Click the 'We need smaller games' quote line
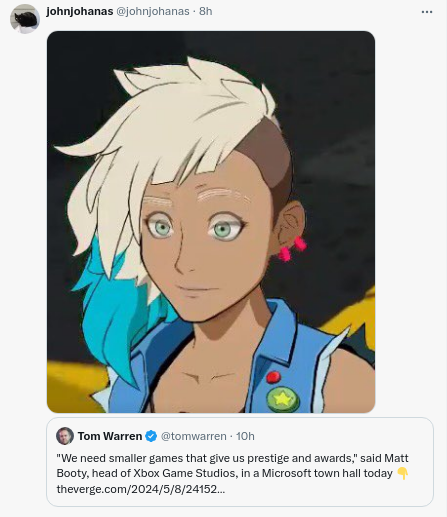This screenshot has width=447, height=517. [232, 458]
